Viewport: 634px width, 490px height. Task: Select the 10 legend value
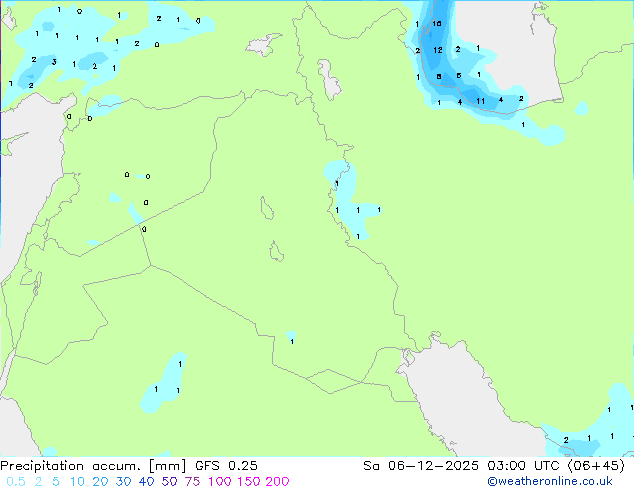click(77, 482)
